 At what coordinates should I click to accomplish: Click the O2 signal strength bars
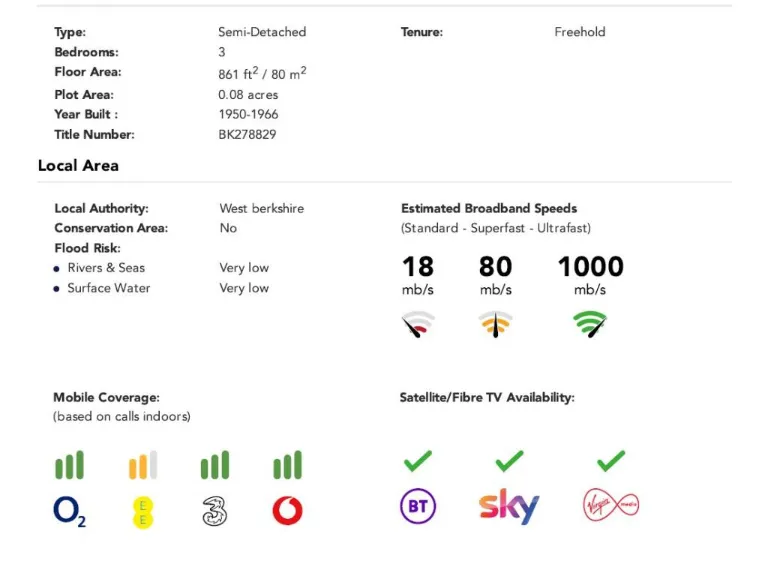point(70,465)
